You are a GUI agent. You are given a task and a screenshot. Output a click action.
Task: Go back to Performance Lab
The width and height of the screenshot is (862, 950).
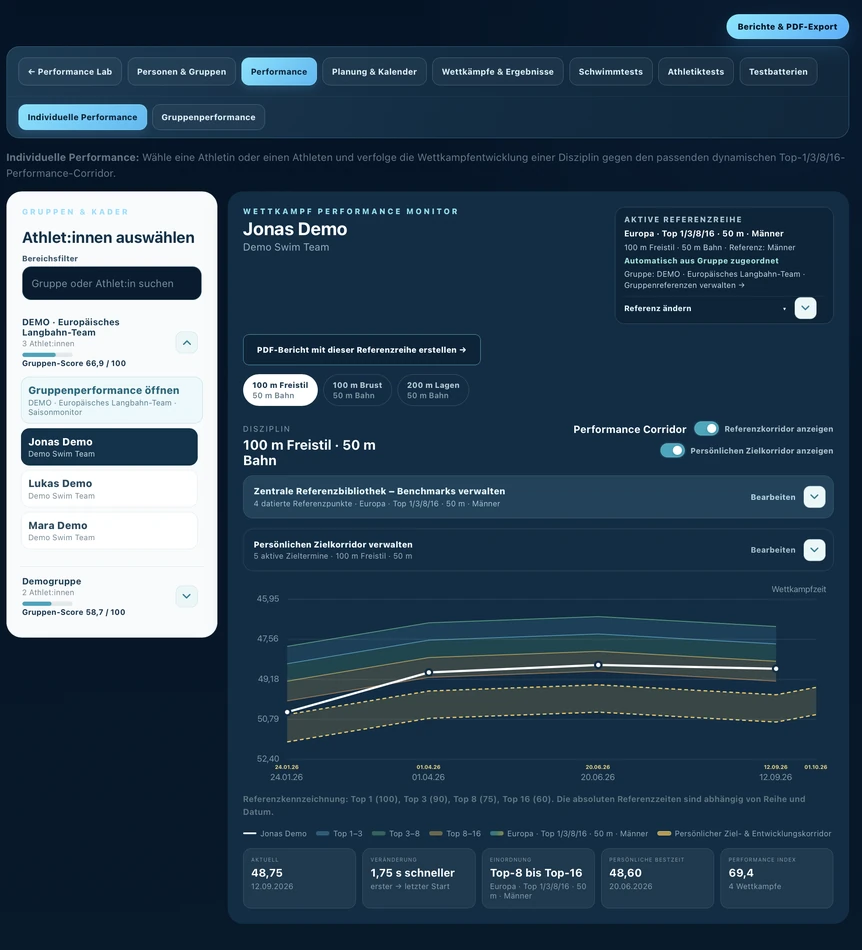pos(70,71)
